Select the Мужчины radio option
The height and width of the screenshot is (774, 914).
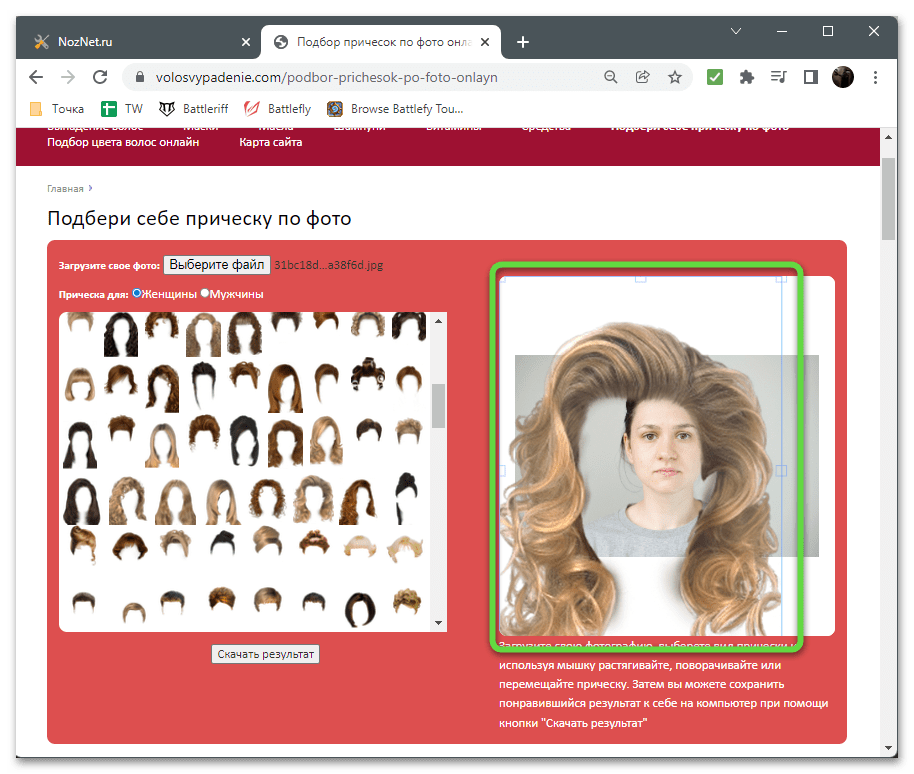(206, 293)
